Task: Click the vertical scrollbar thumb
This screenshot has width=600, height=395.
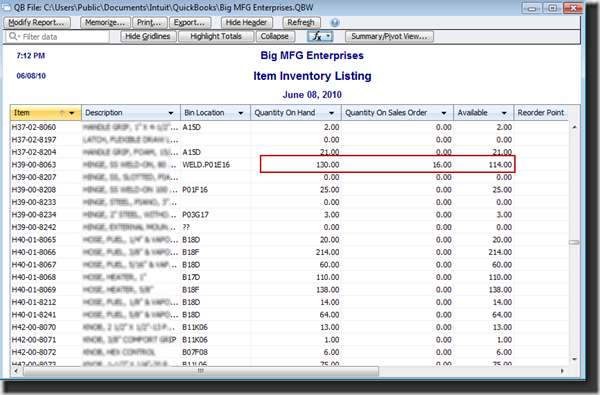Action: click(x=574, y=242)
